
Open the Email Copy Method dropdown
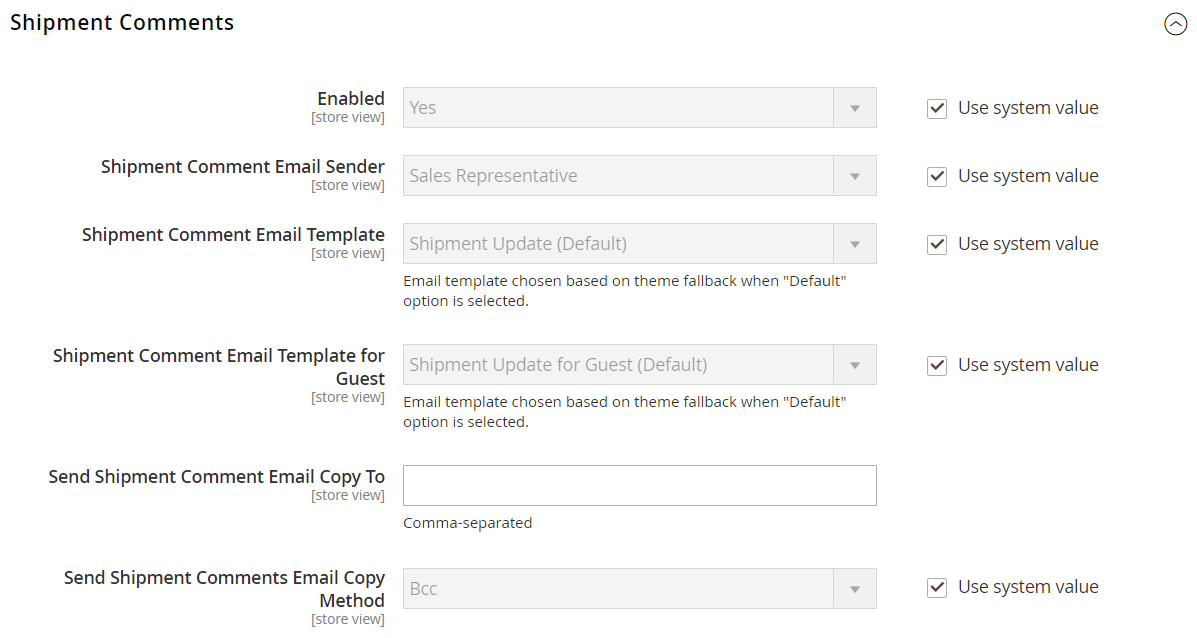pyautogui.click(x=620, y=589)
